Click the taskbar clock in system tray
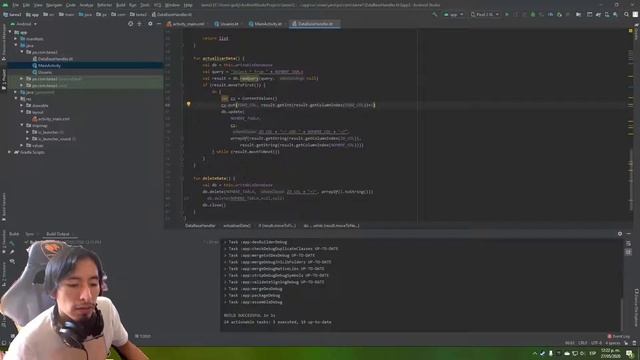 pyautogui.click(x=610, y=353)
